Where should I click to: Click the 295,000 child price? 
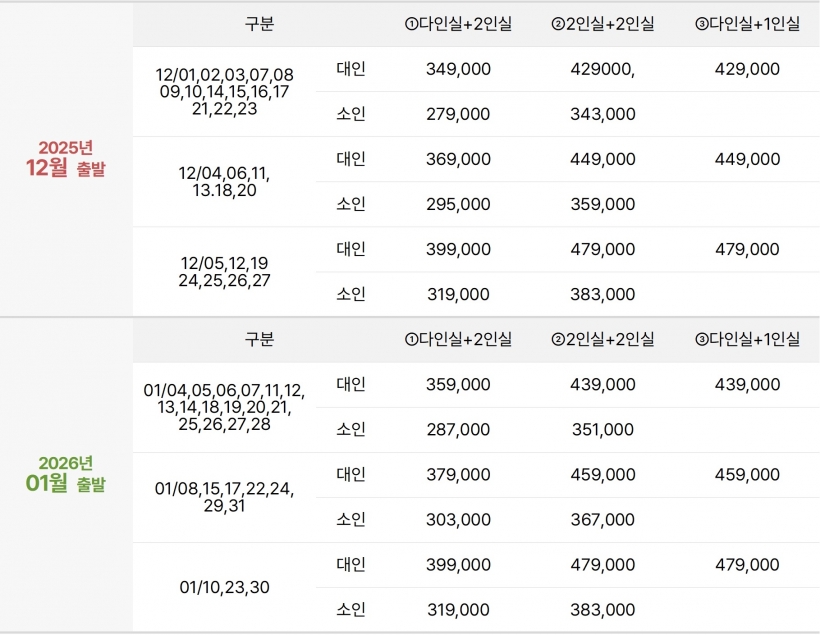(x=458, y=204)
